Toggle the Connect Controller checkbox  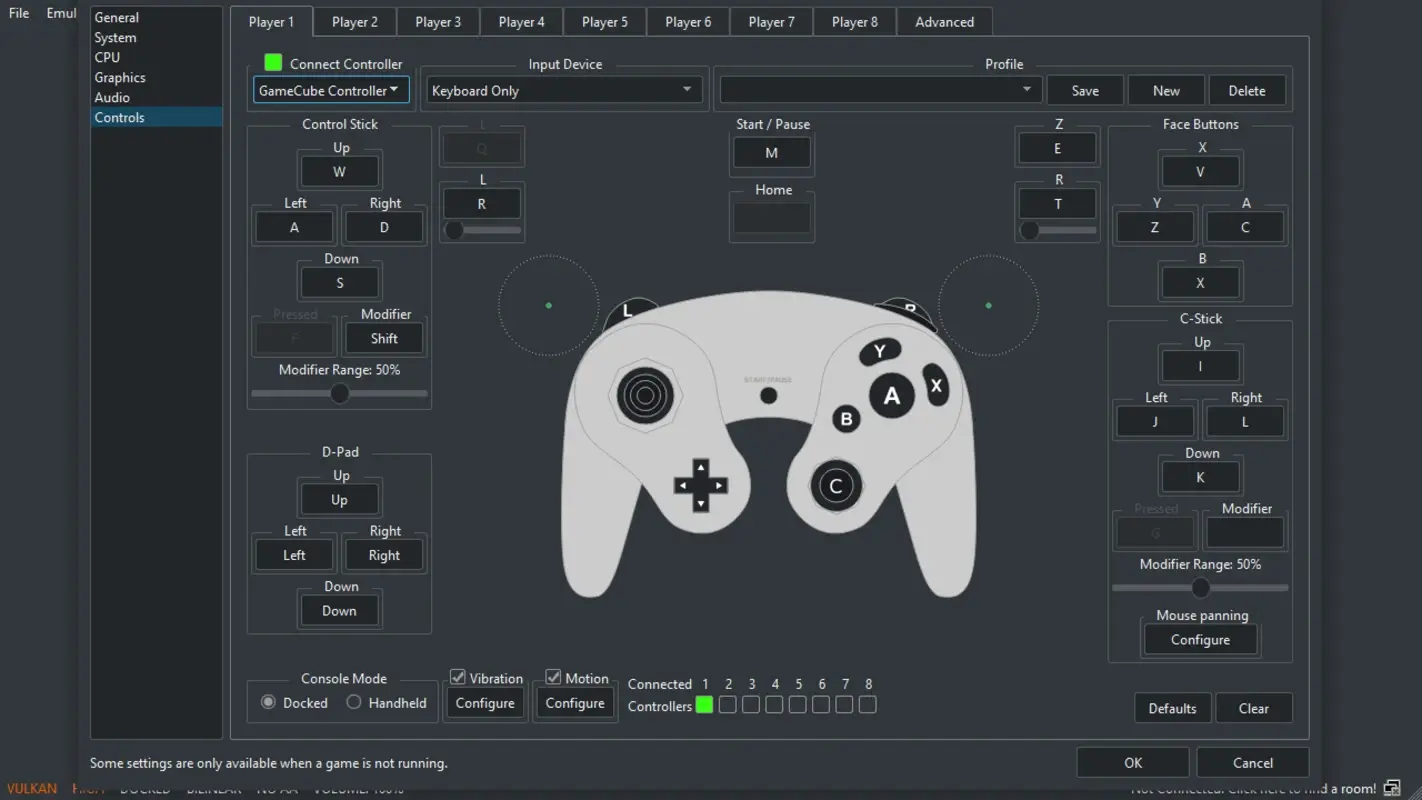tap(272, 62)
